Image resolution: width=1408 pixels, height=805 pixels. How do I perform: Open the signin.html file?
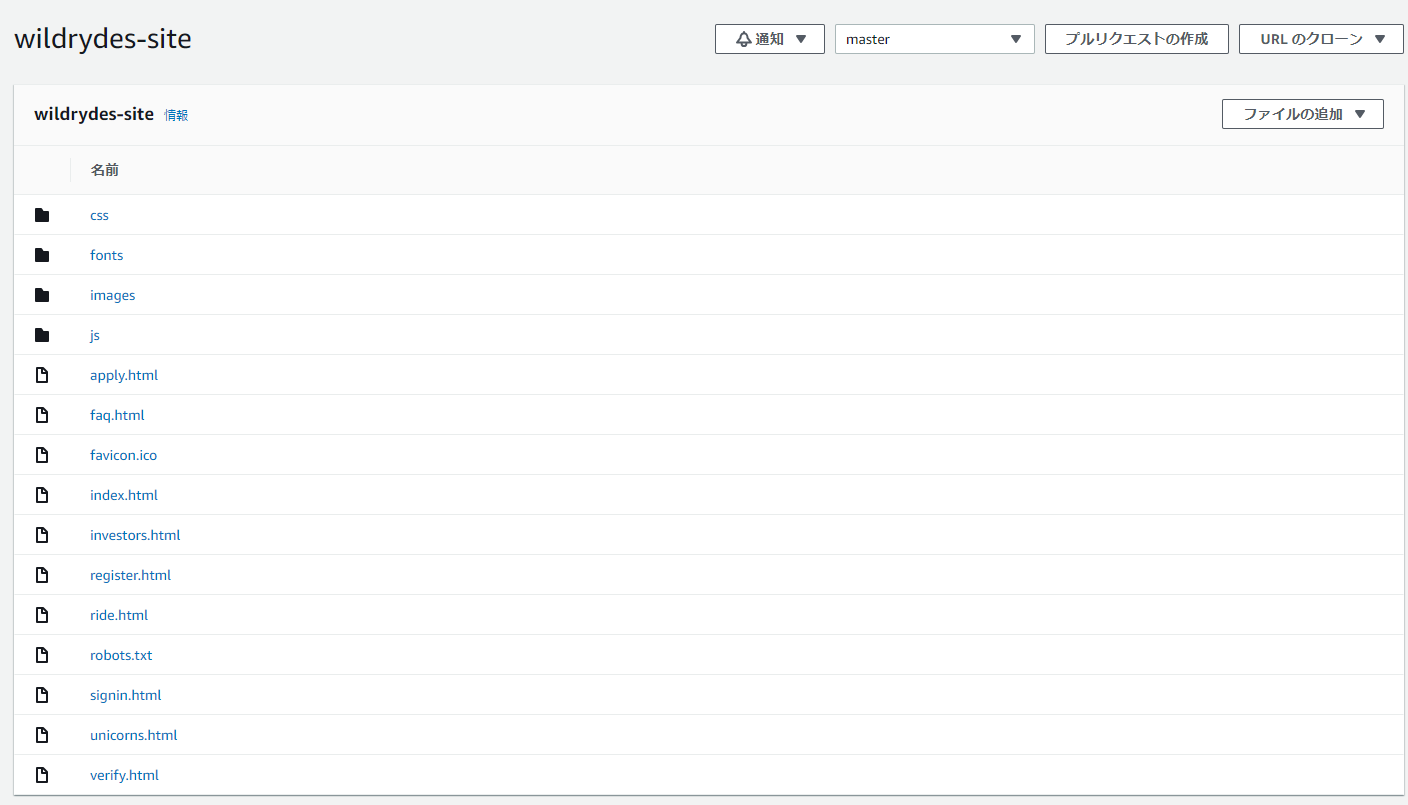tap(125, 694)
